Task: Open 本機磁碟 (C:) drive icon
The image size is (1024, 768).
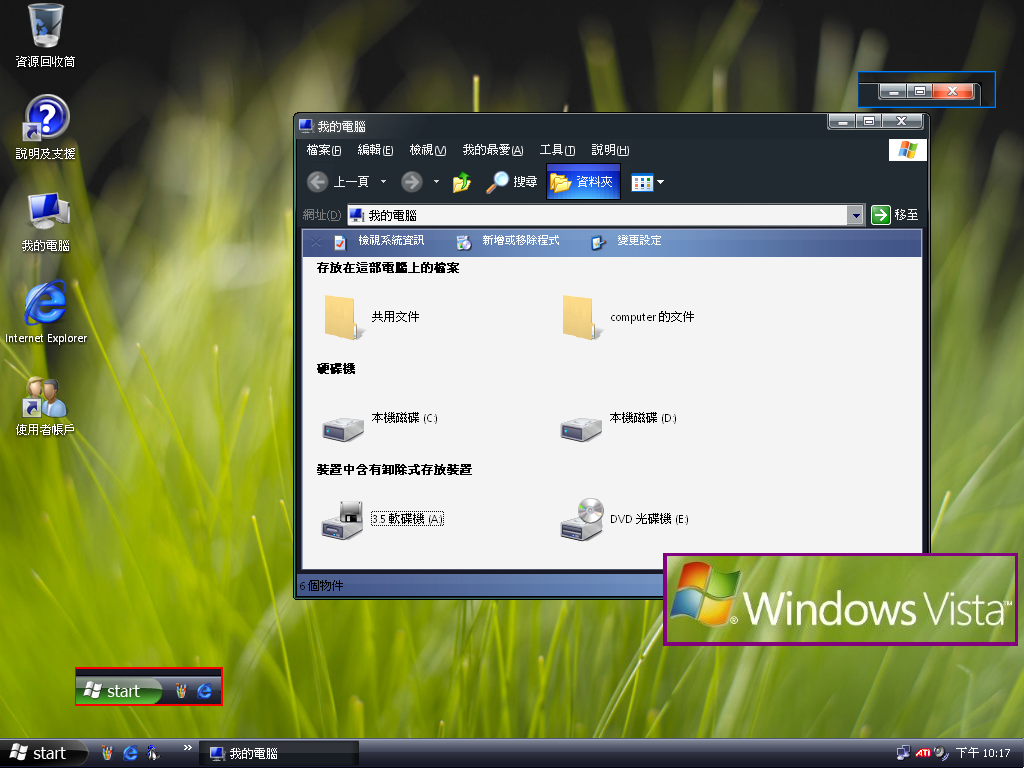Action: [342, 425]
